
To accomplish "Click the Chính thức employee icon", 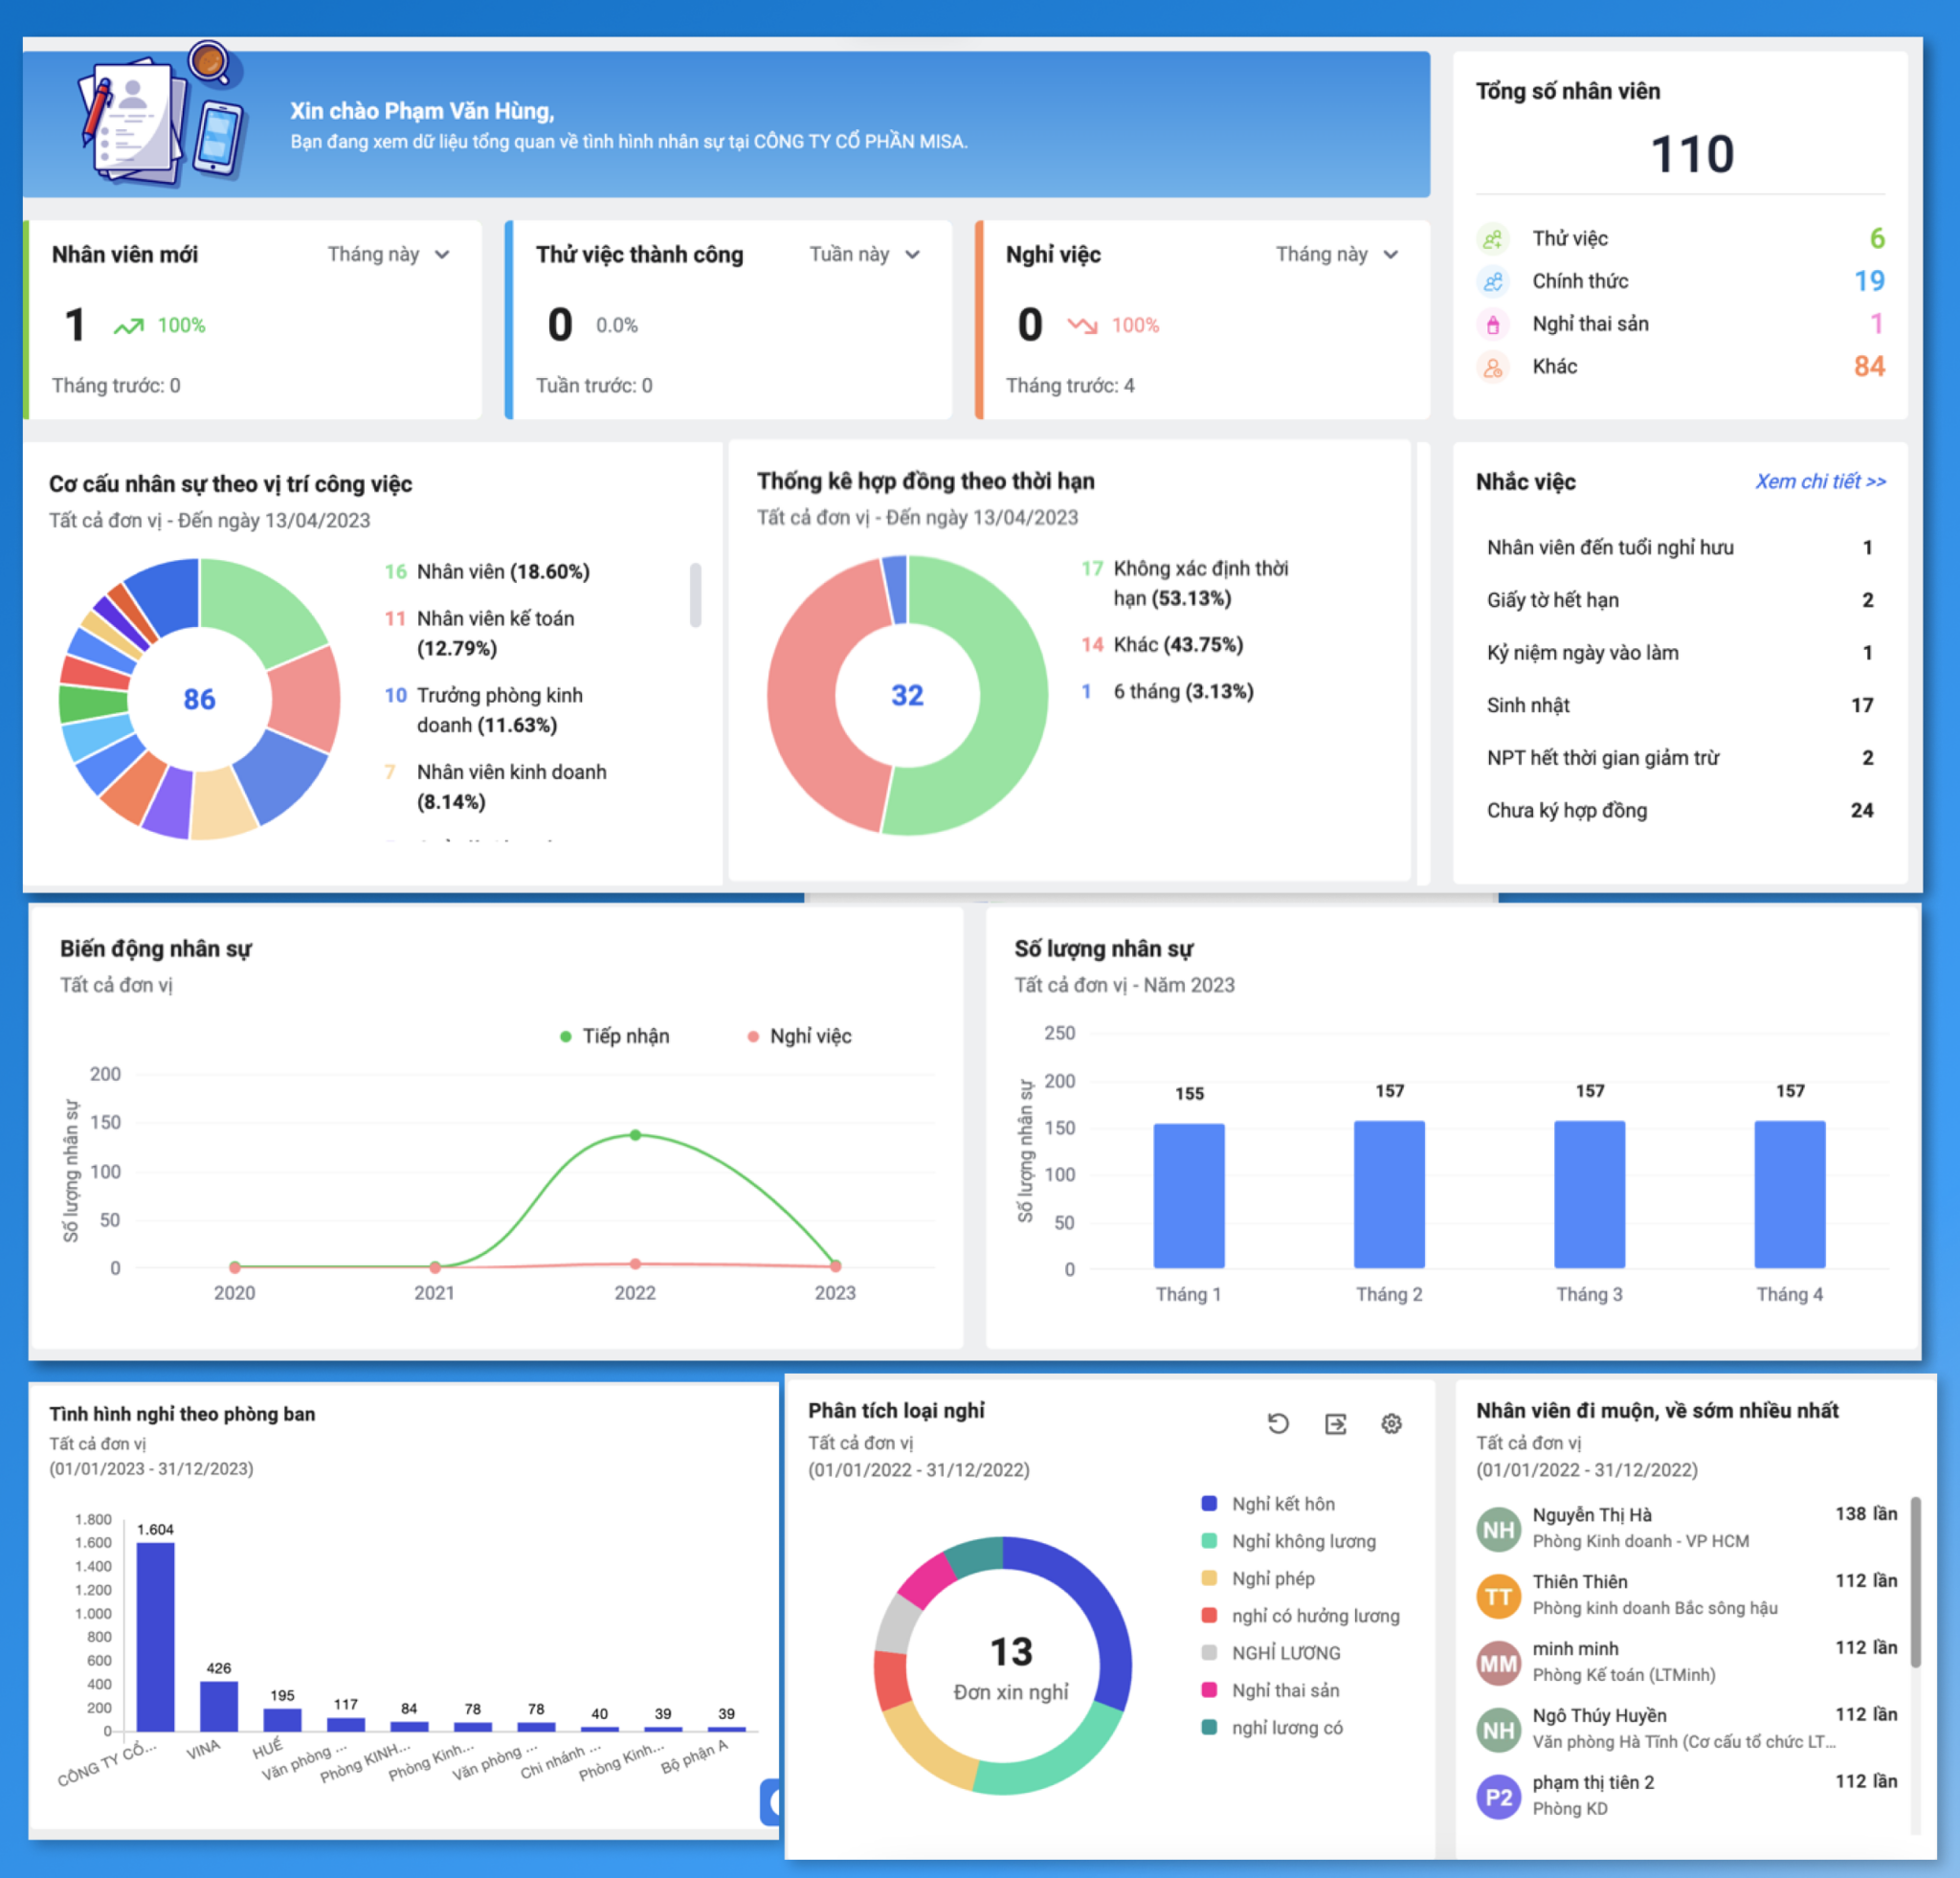I will coord(1493,282).
